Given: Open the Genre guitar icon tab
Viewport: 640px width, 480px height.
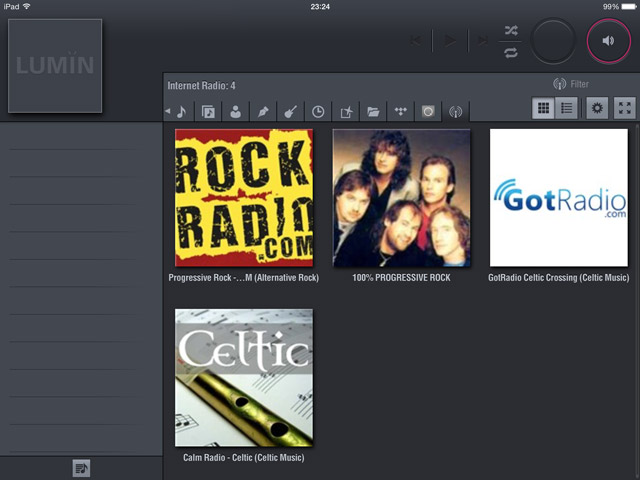Looking at the screenshot, I should 290,111.
